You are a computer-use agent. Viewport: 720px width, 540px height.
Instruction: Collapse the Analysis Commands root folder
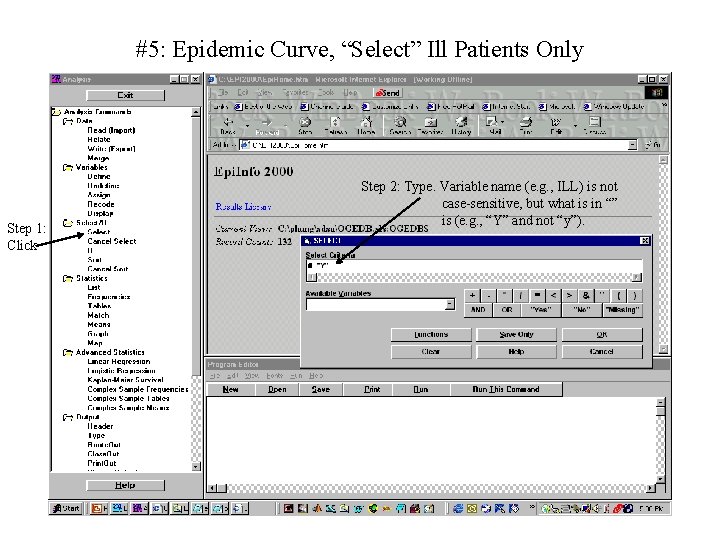pyautogui.click(x=56, y=112)
